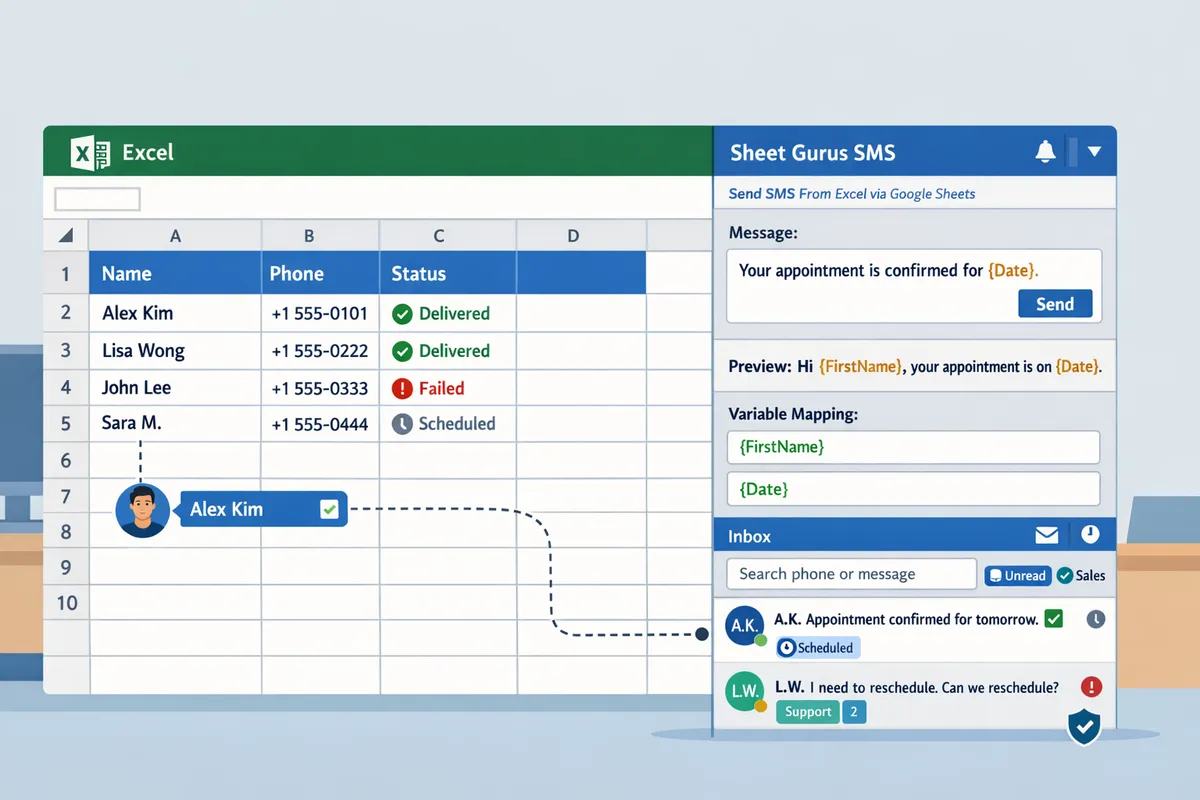This screenshot has height=800, width=1200.
Task: Click the {FirstName} token in Preview line
Action: click(861, 367)
